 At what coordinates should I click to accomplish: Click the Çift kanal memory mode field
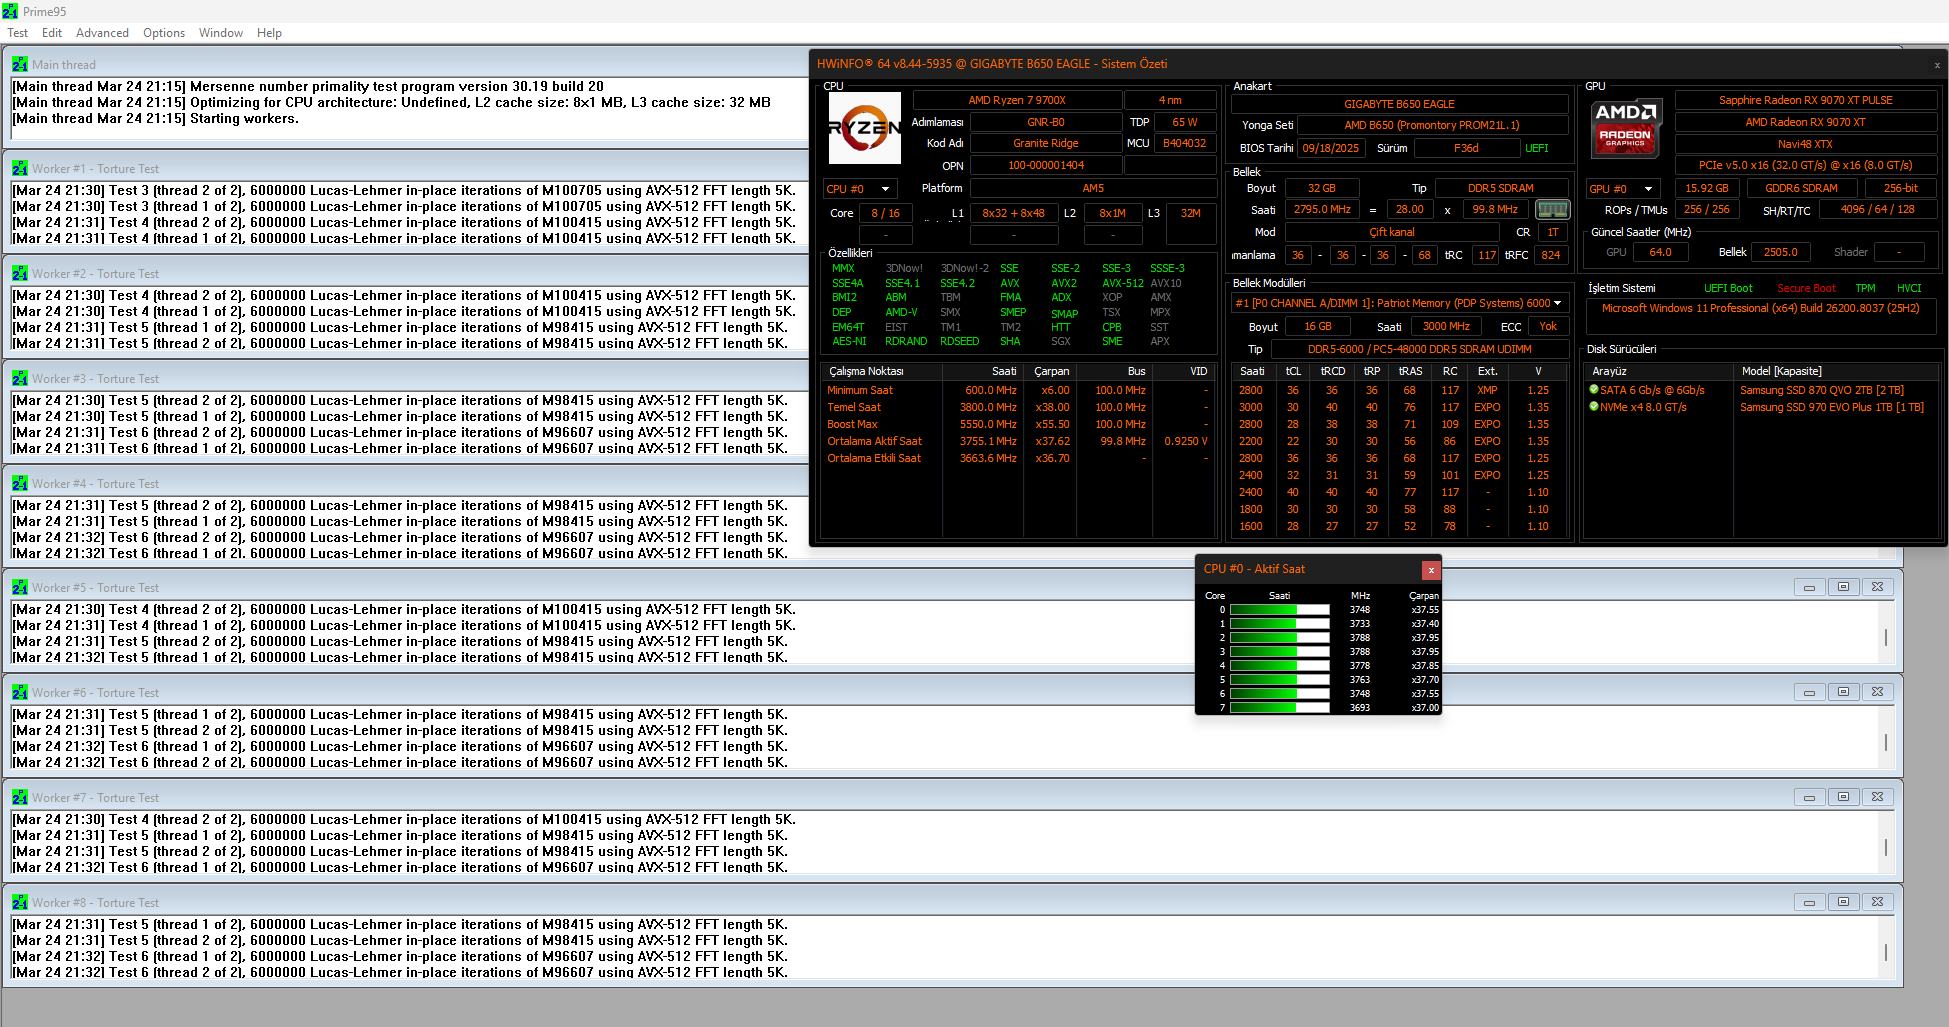coord(1392,232)
